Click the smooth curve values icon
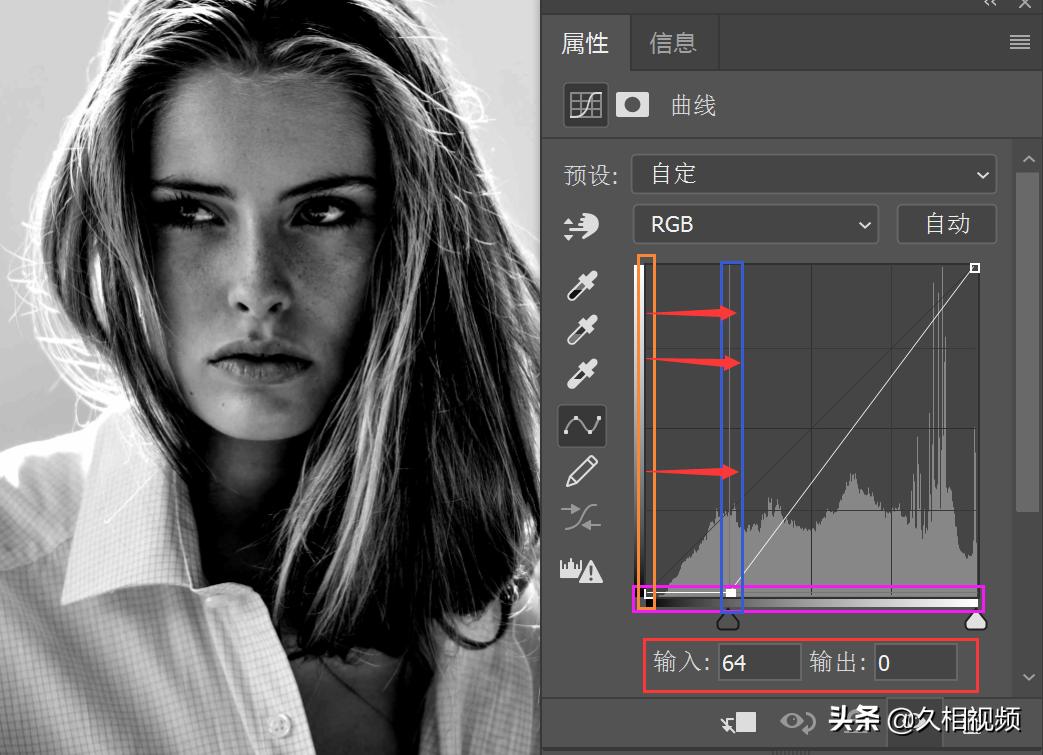Viewport: 1043px width, 755px height. [x=581, y=516]
